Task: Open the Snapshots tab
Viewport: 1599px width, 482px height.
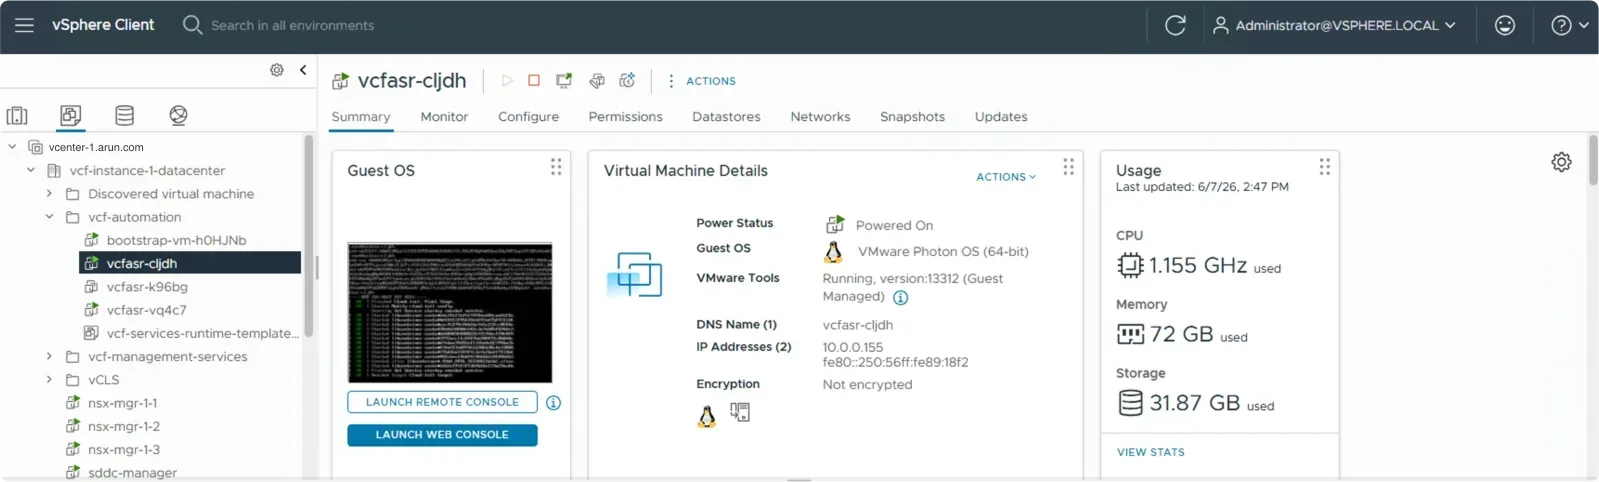Action: click(x=912, y=117)
